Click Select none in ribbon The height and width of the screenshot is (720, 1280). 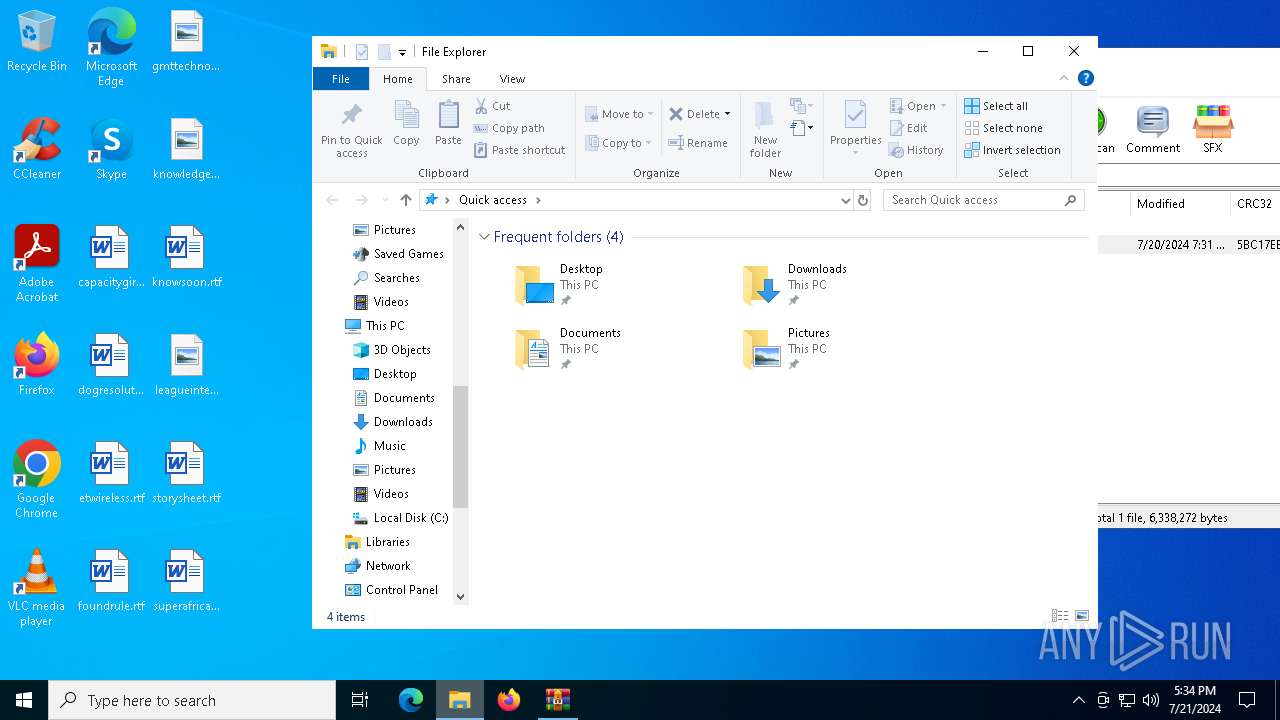(1003, 128)
